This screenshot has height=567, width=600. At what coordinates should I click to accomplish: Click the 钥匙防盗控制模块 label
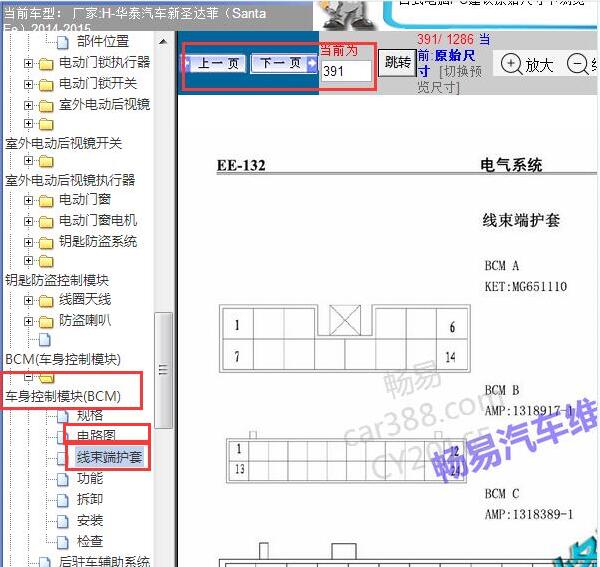tap(57, 280)
